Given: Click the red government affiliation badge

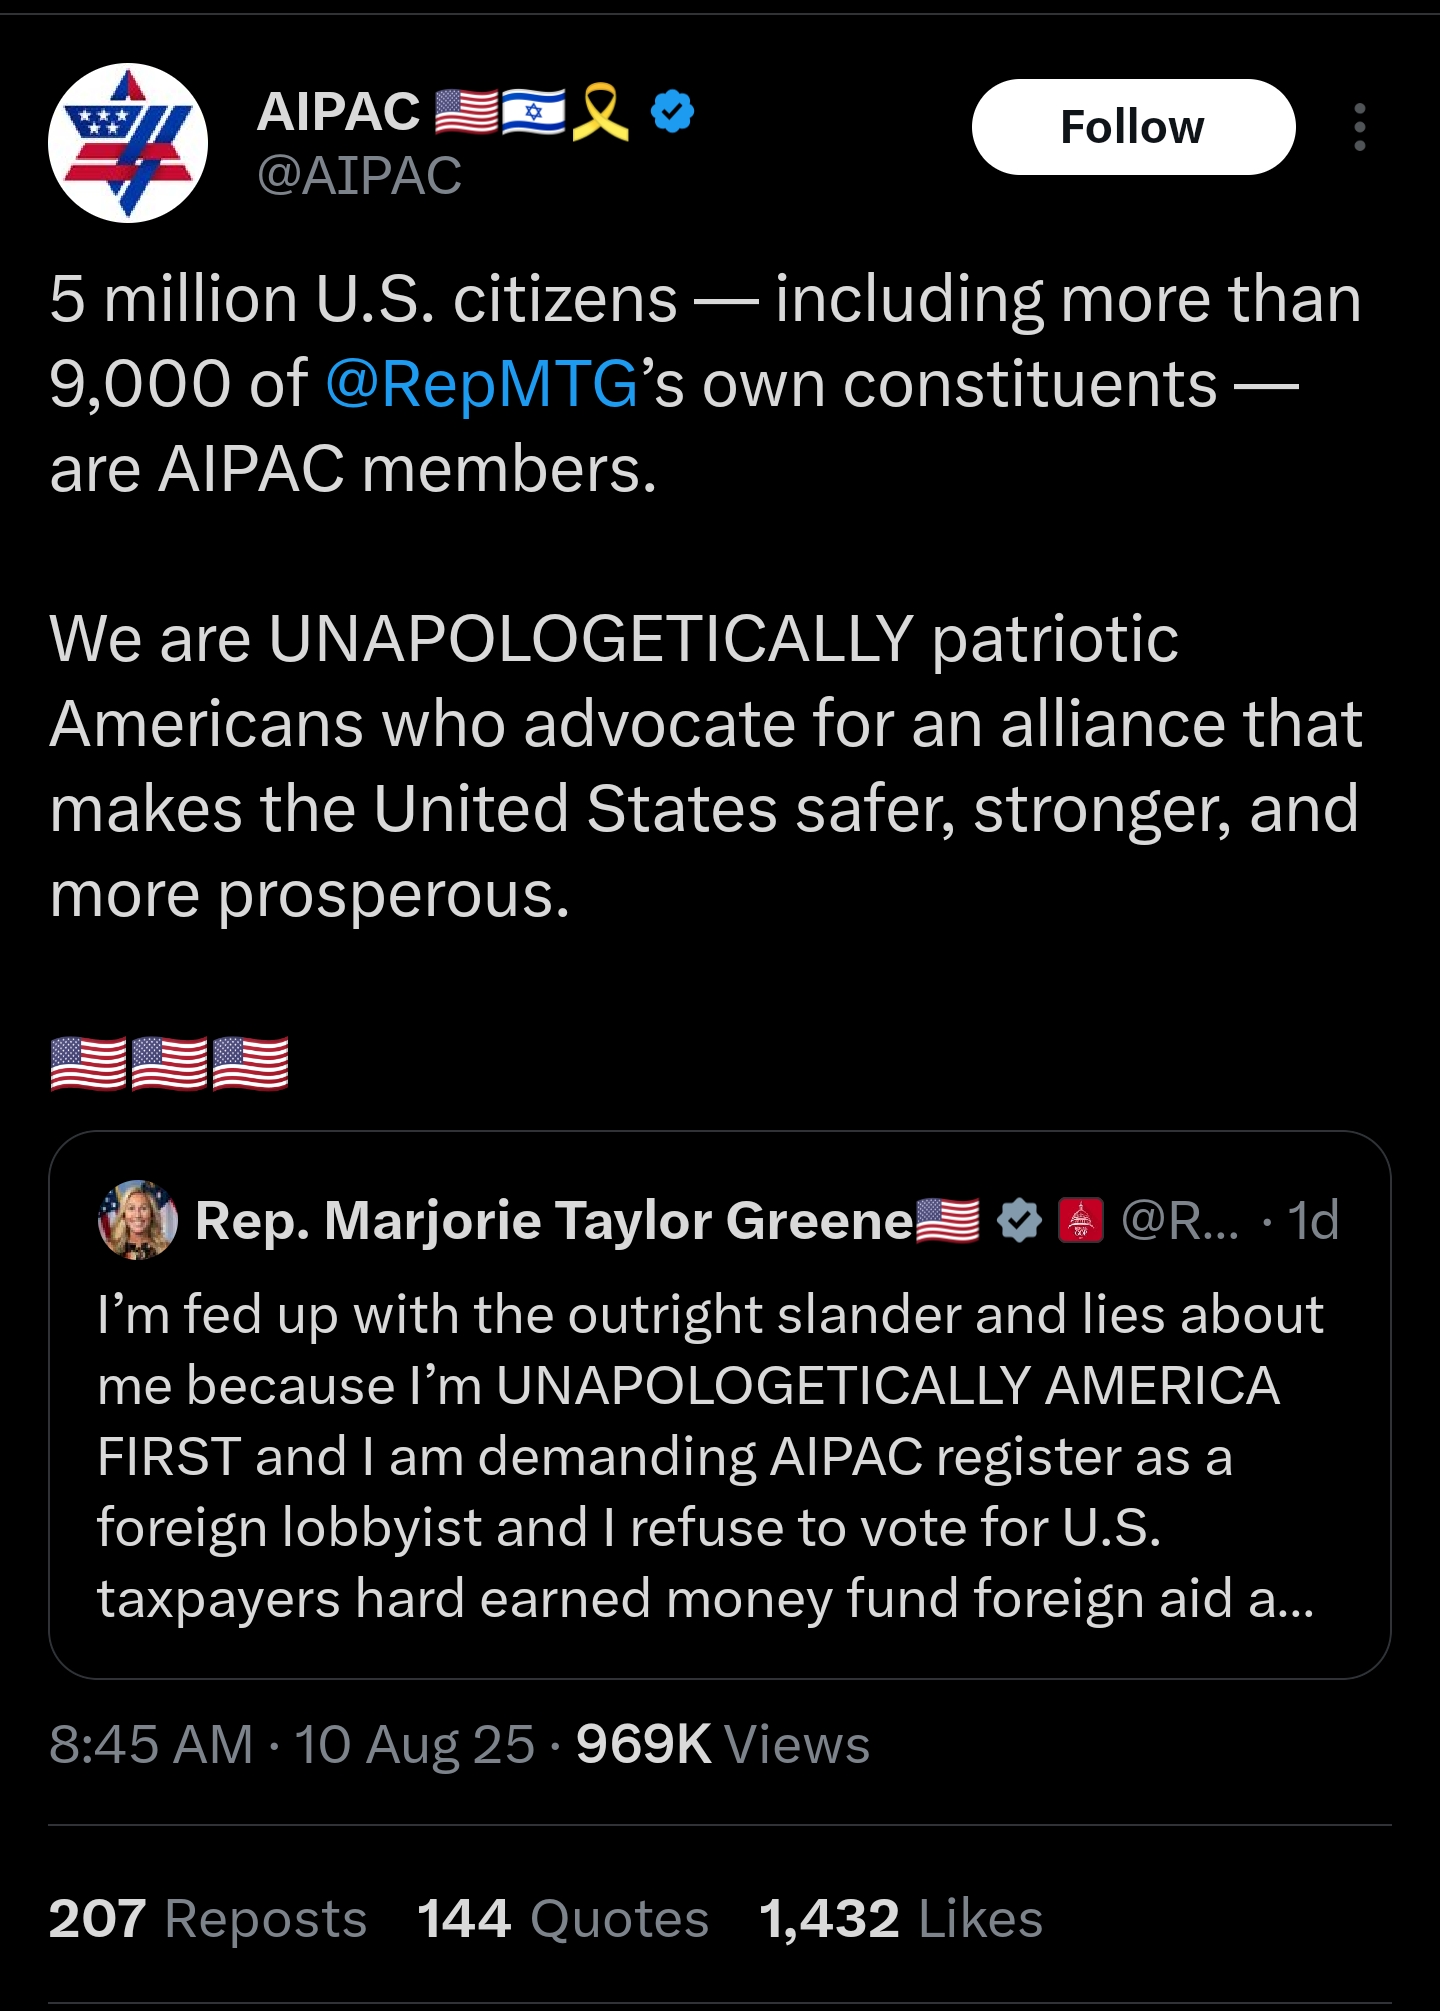Looking at the screenshot, I should click(1080, 1221).
